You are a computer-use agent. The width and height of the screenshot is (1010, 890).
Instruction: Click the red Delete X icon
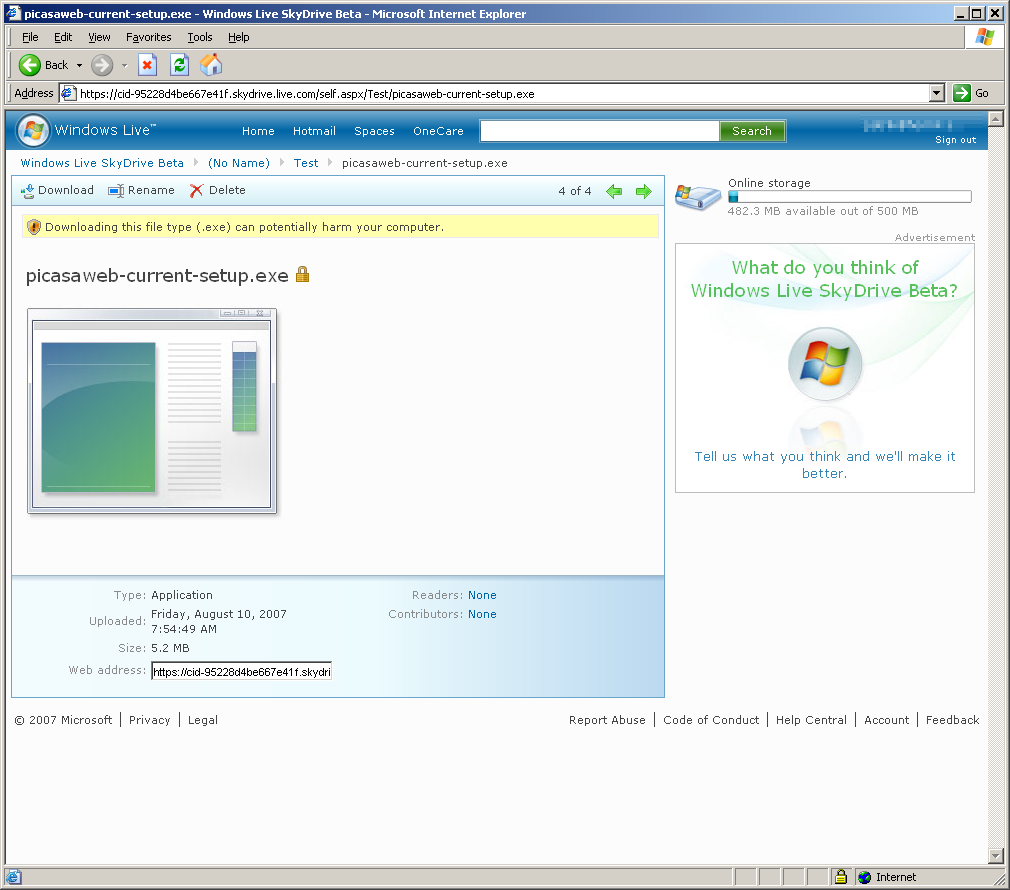(x=196, y=191)
